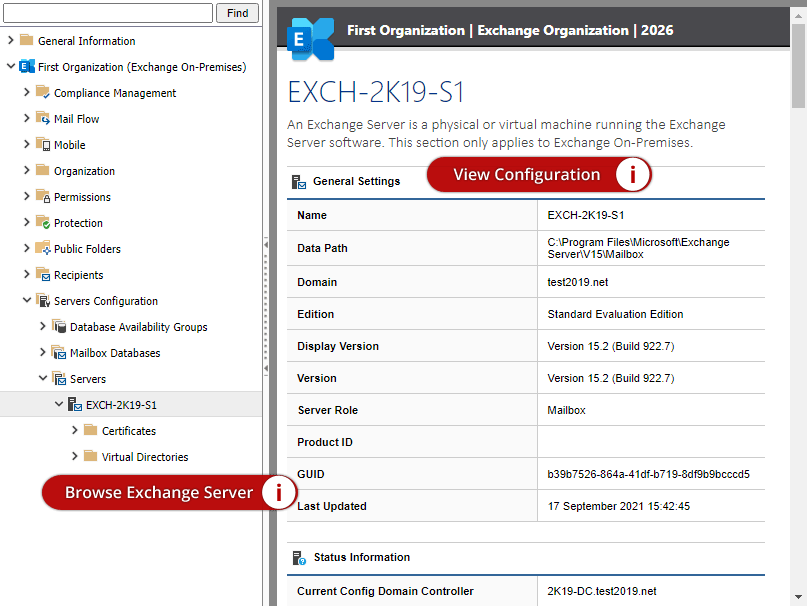This screenshot has height=606, width=807.
Task: Click the General Settings section icon
Action: point(299,182)
